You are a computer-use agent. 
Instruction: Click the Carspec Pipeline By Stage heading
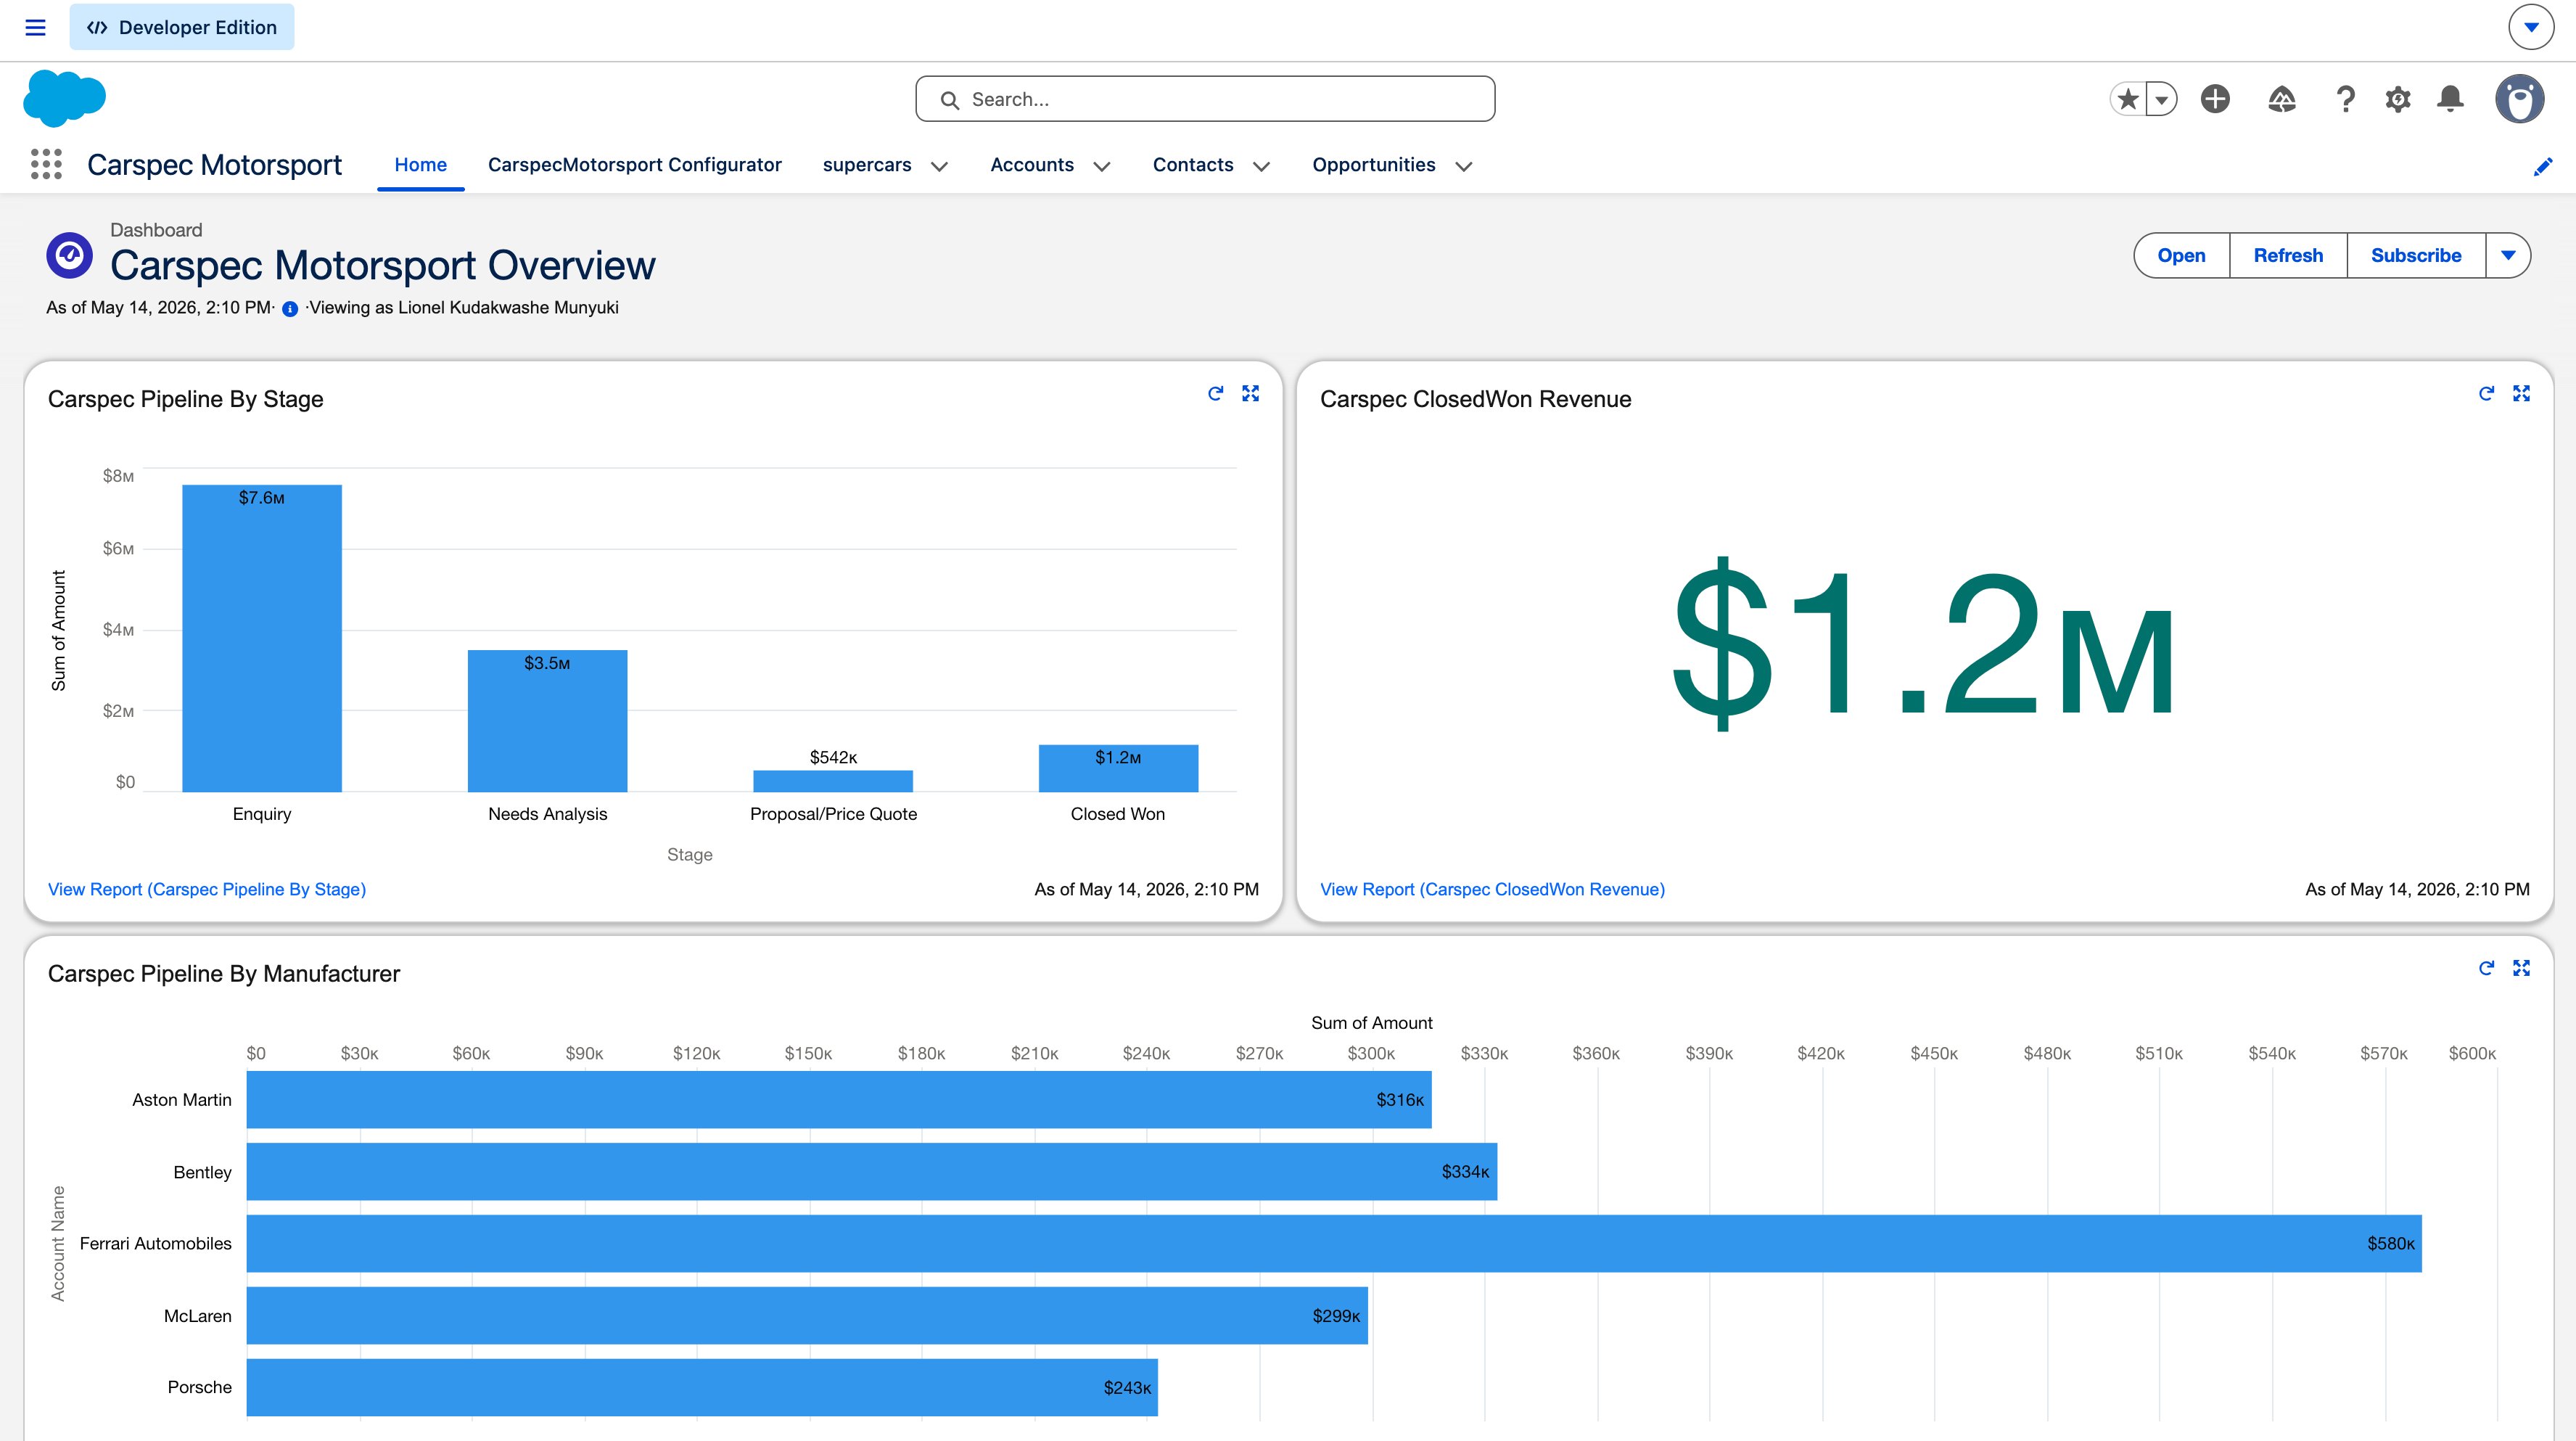[186, 399]
